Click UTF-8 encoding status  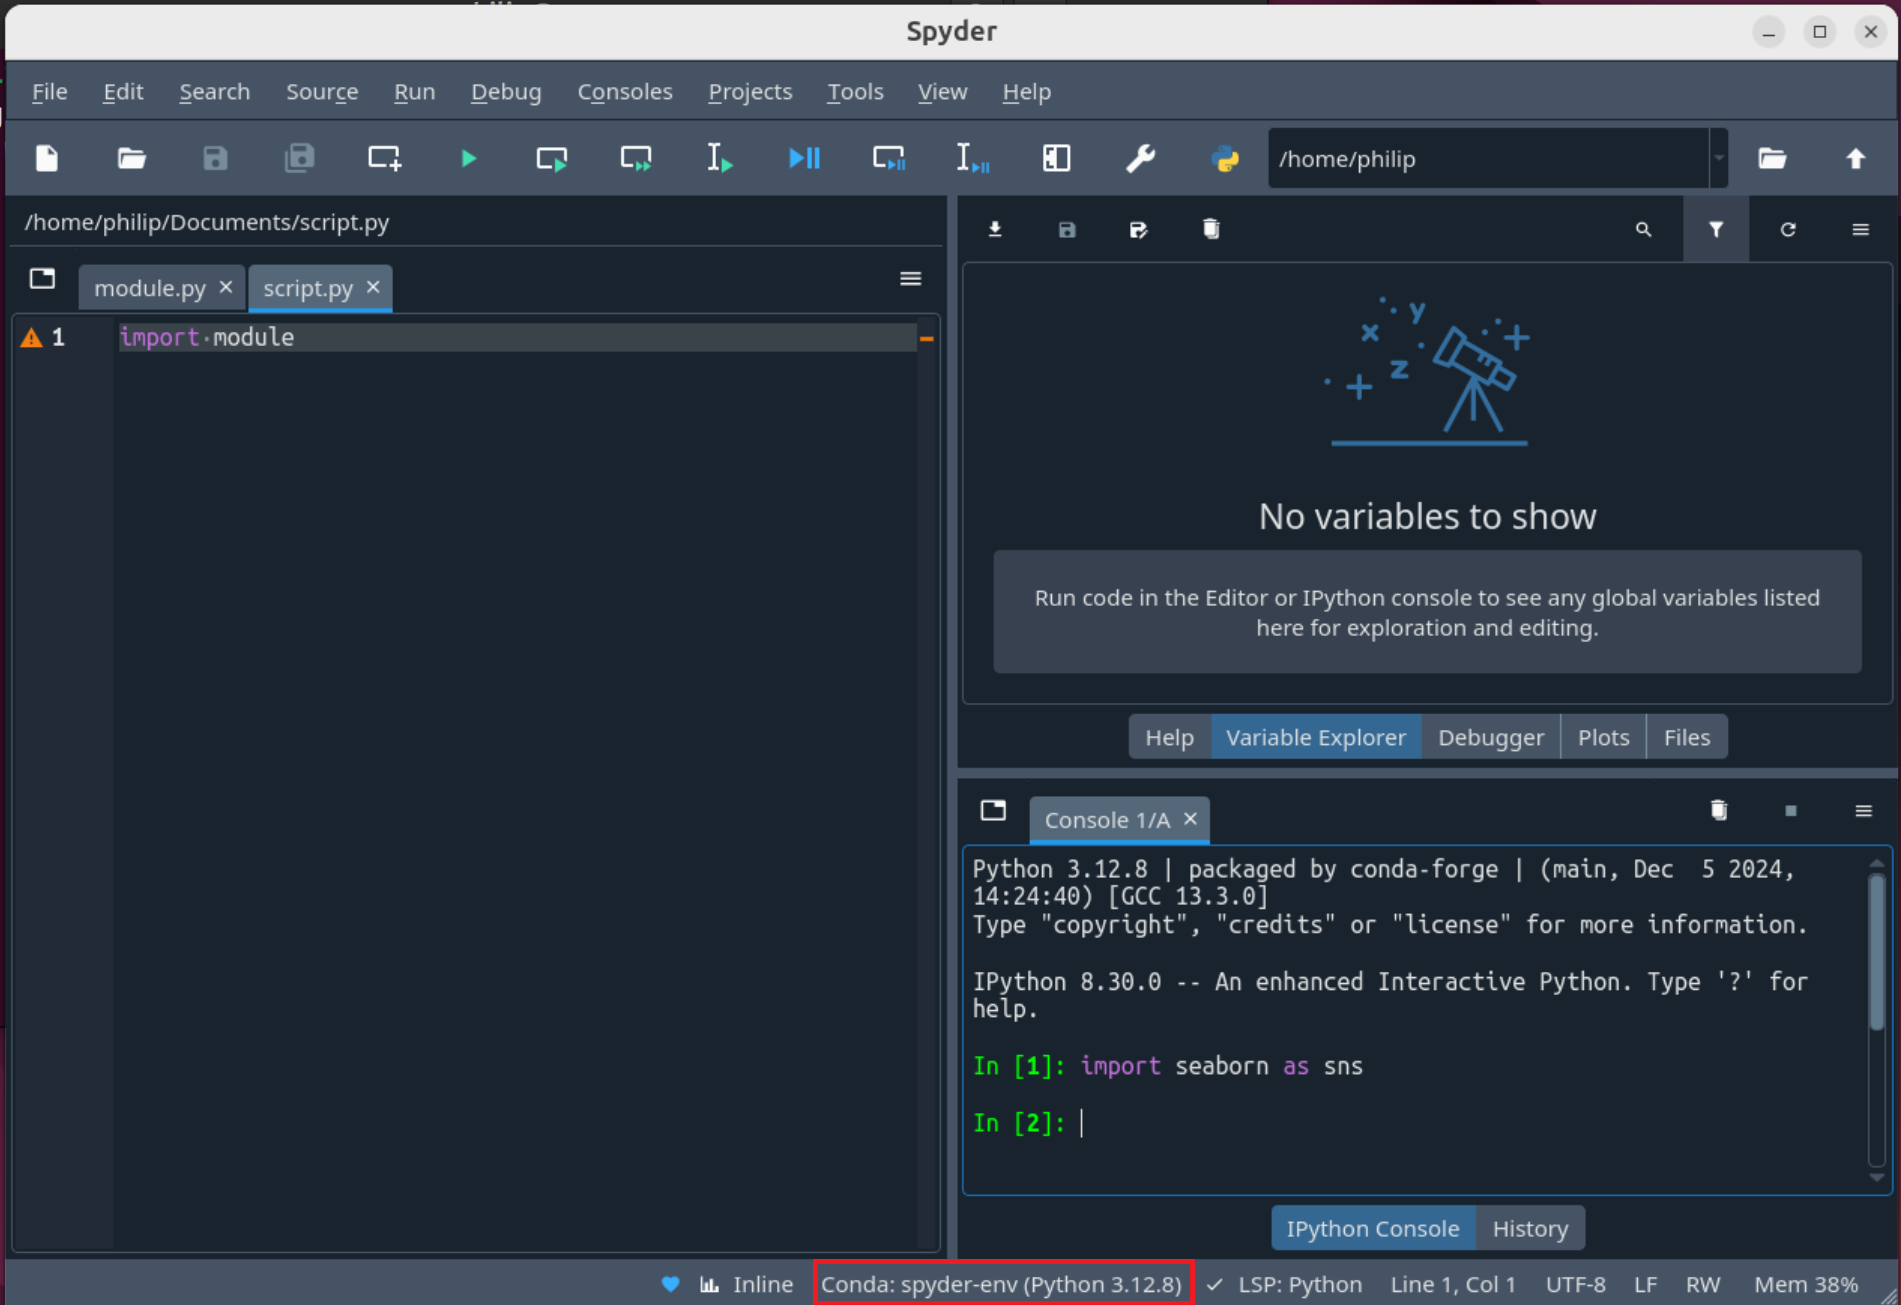pos(1575,1284)
